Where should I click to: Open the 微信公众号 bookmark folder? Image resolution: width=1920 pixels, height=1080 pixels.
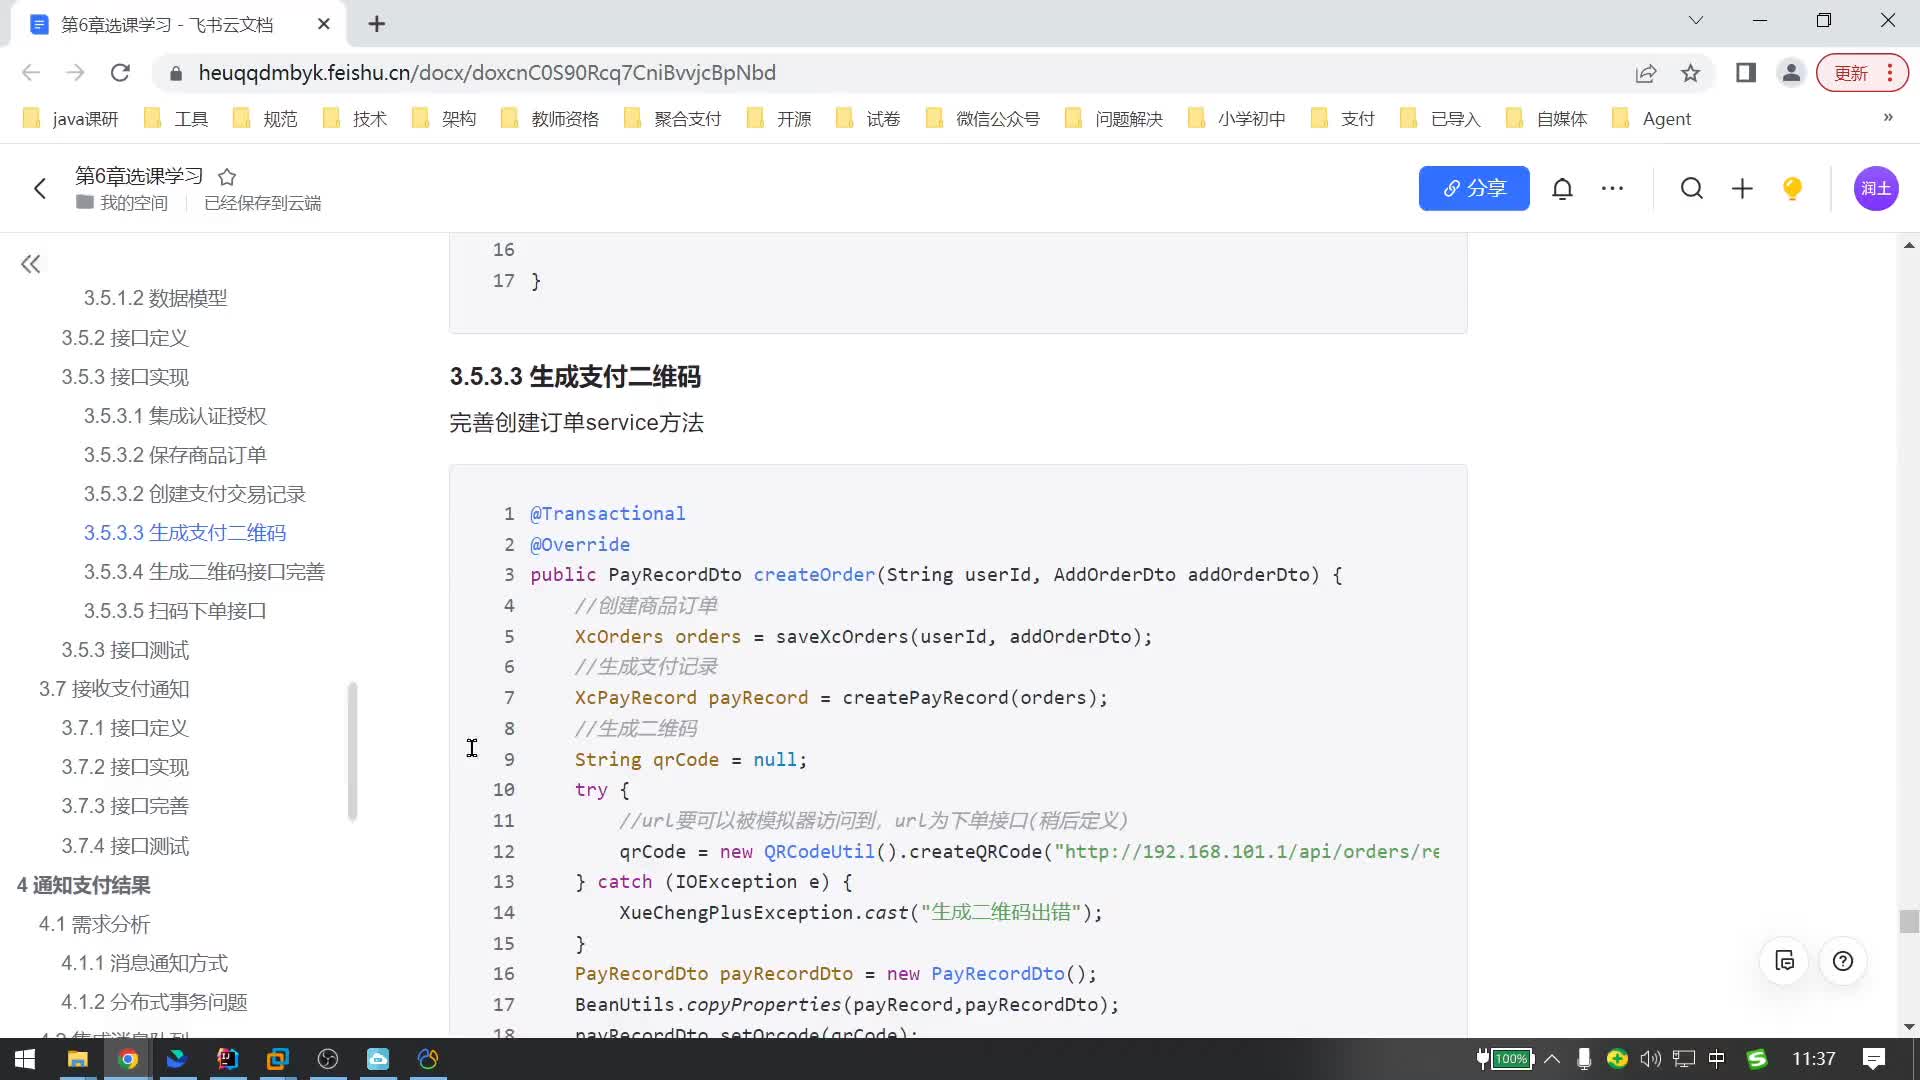983,119
